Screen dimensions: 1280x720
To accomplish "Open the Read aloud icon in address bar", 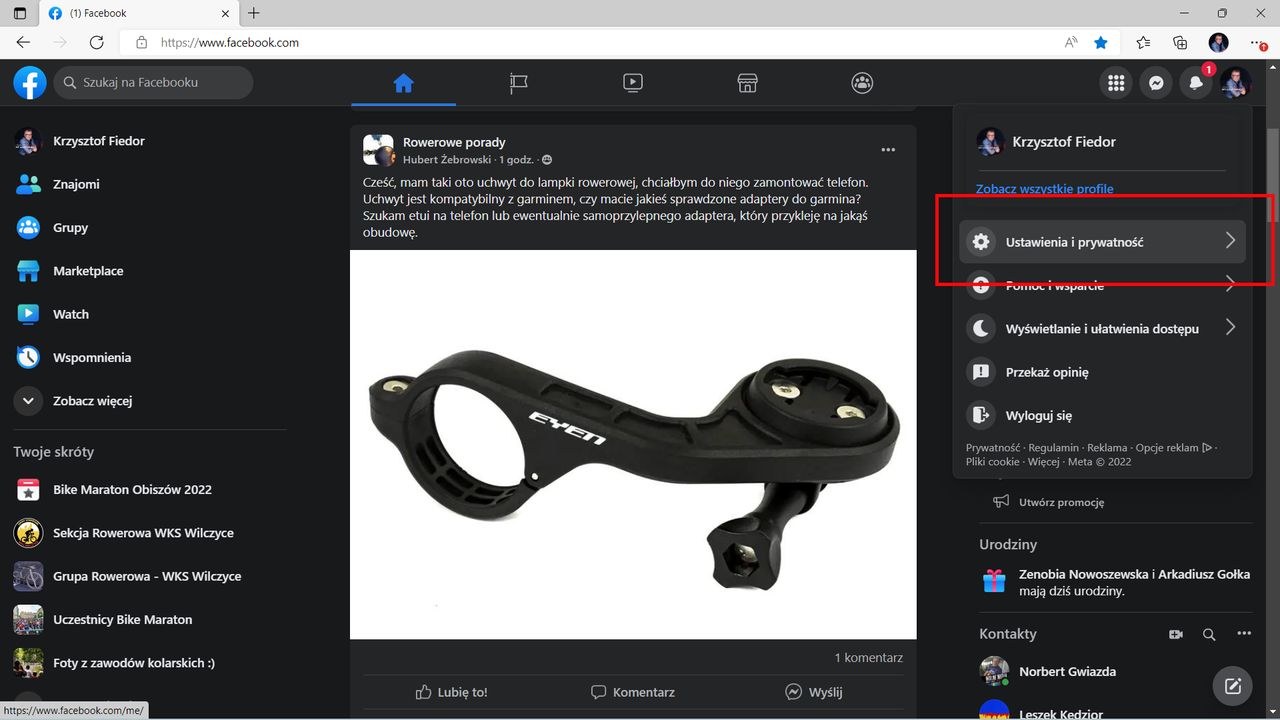I will [1071, 43].
